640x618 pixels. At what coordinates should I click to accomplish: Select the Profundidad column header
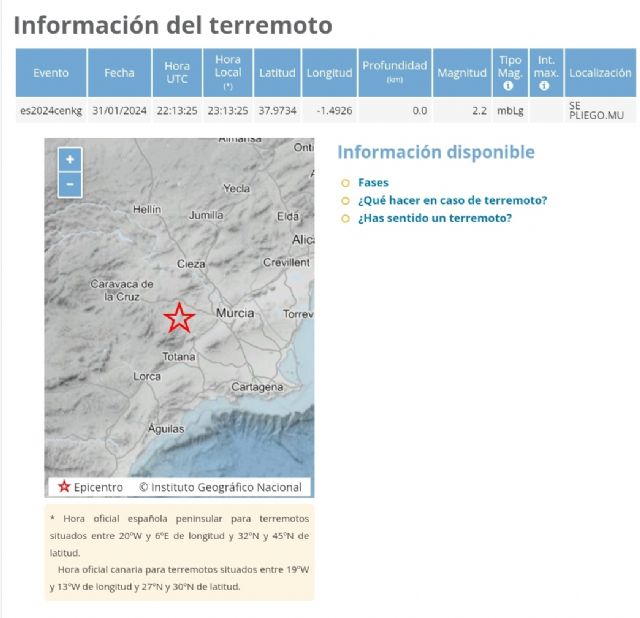pos(394,72)
